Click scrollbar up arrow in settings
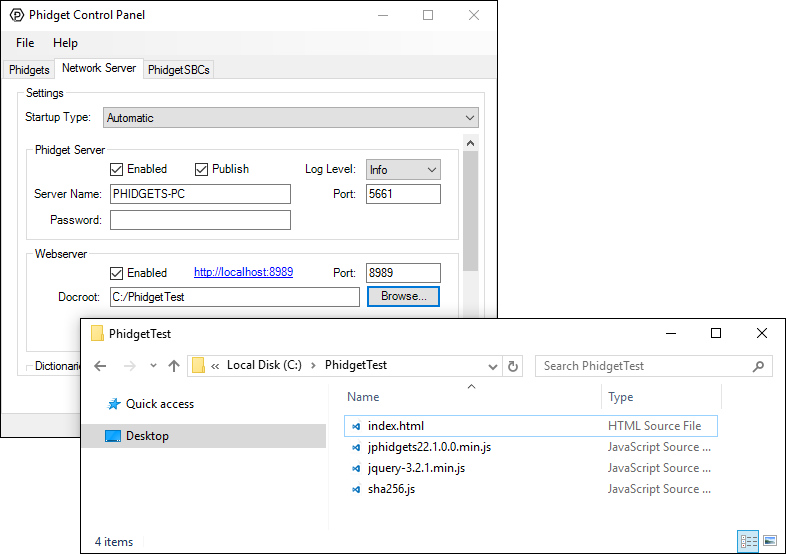 pos(471,143)
